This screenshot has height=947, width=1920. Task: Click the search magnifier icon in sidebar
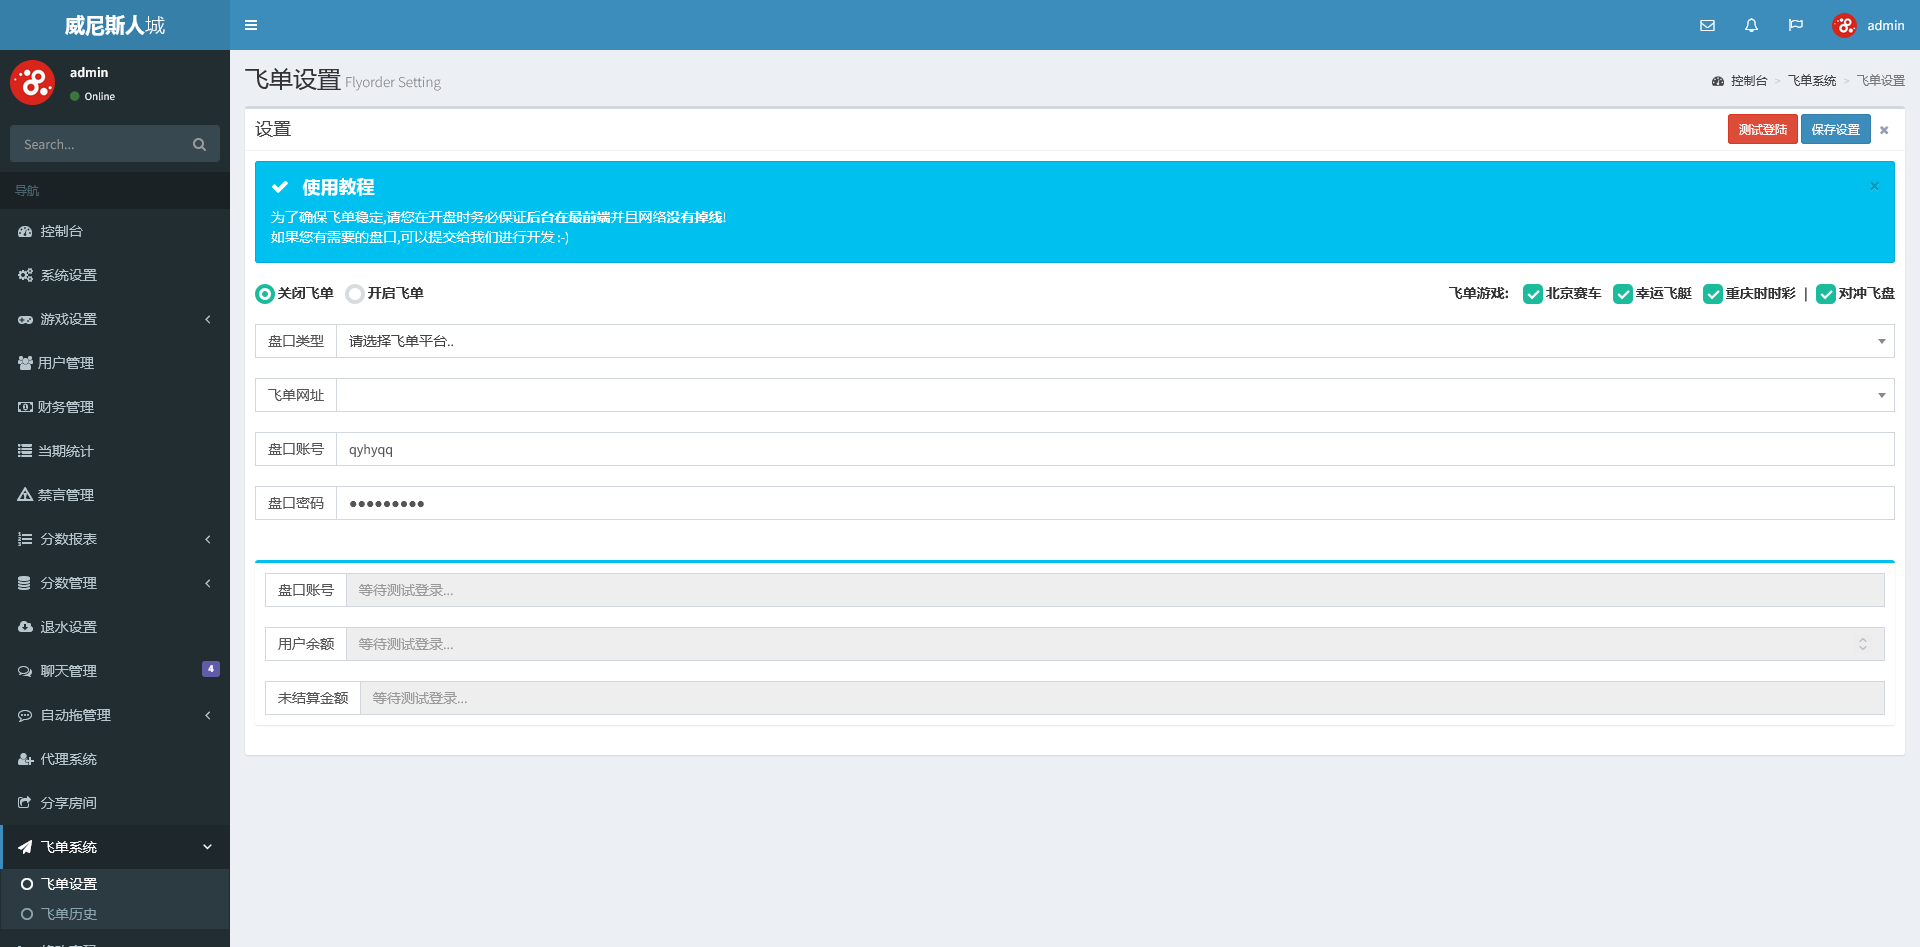coord(200,144)
